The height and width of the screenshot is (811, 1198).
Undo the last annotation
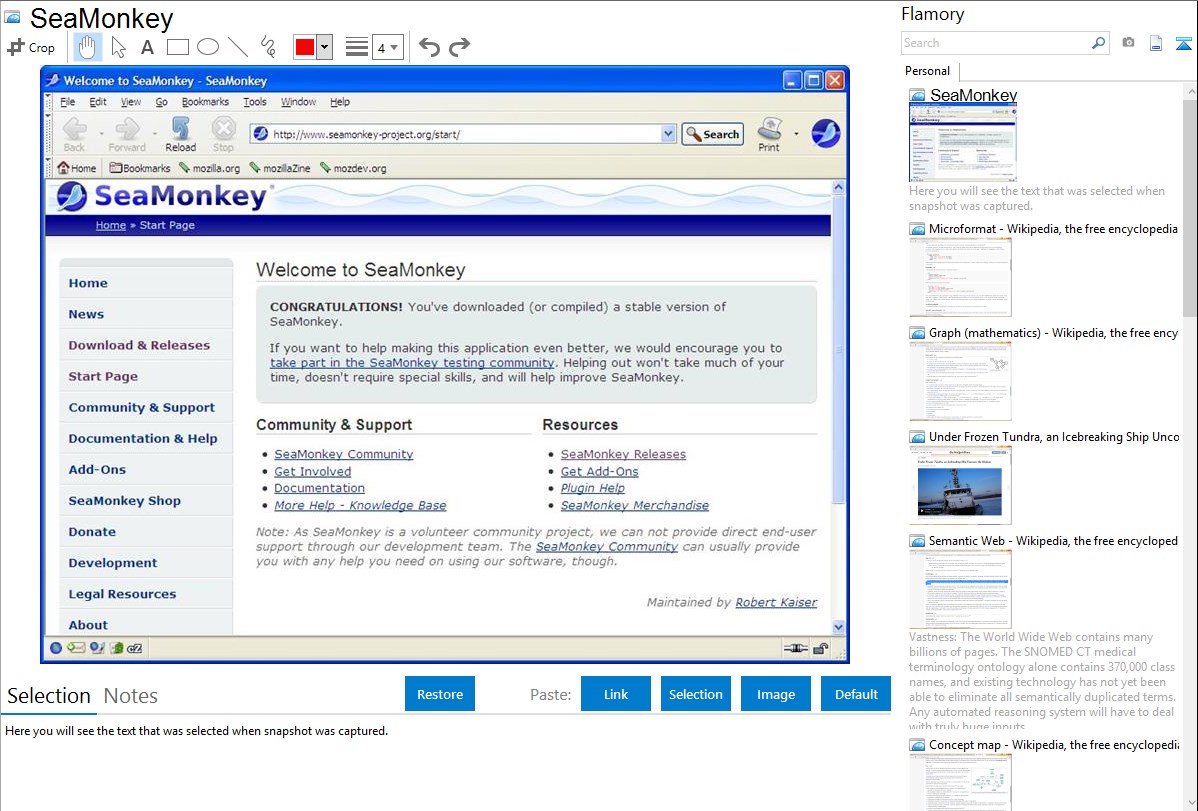tap(429, 47)
